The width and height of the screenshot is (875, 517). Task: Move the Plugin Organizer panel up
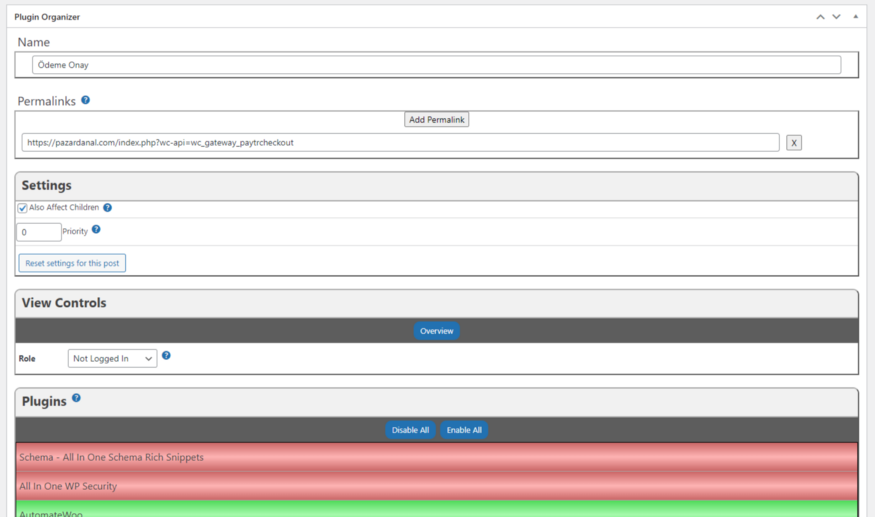[820, 17]
